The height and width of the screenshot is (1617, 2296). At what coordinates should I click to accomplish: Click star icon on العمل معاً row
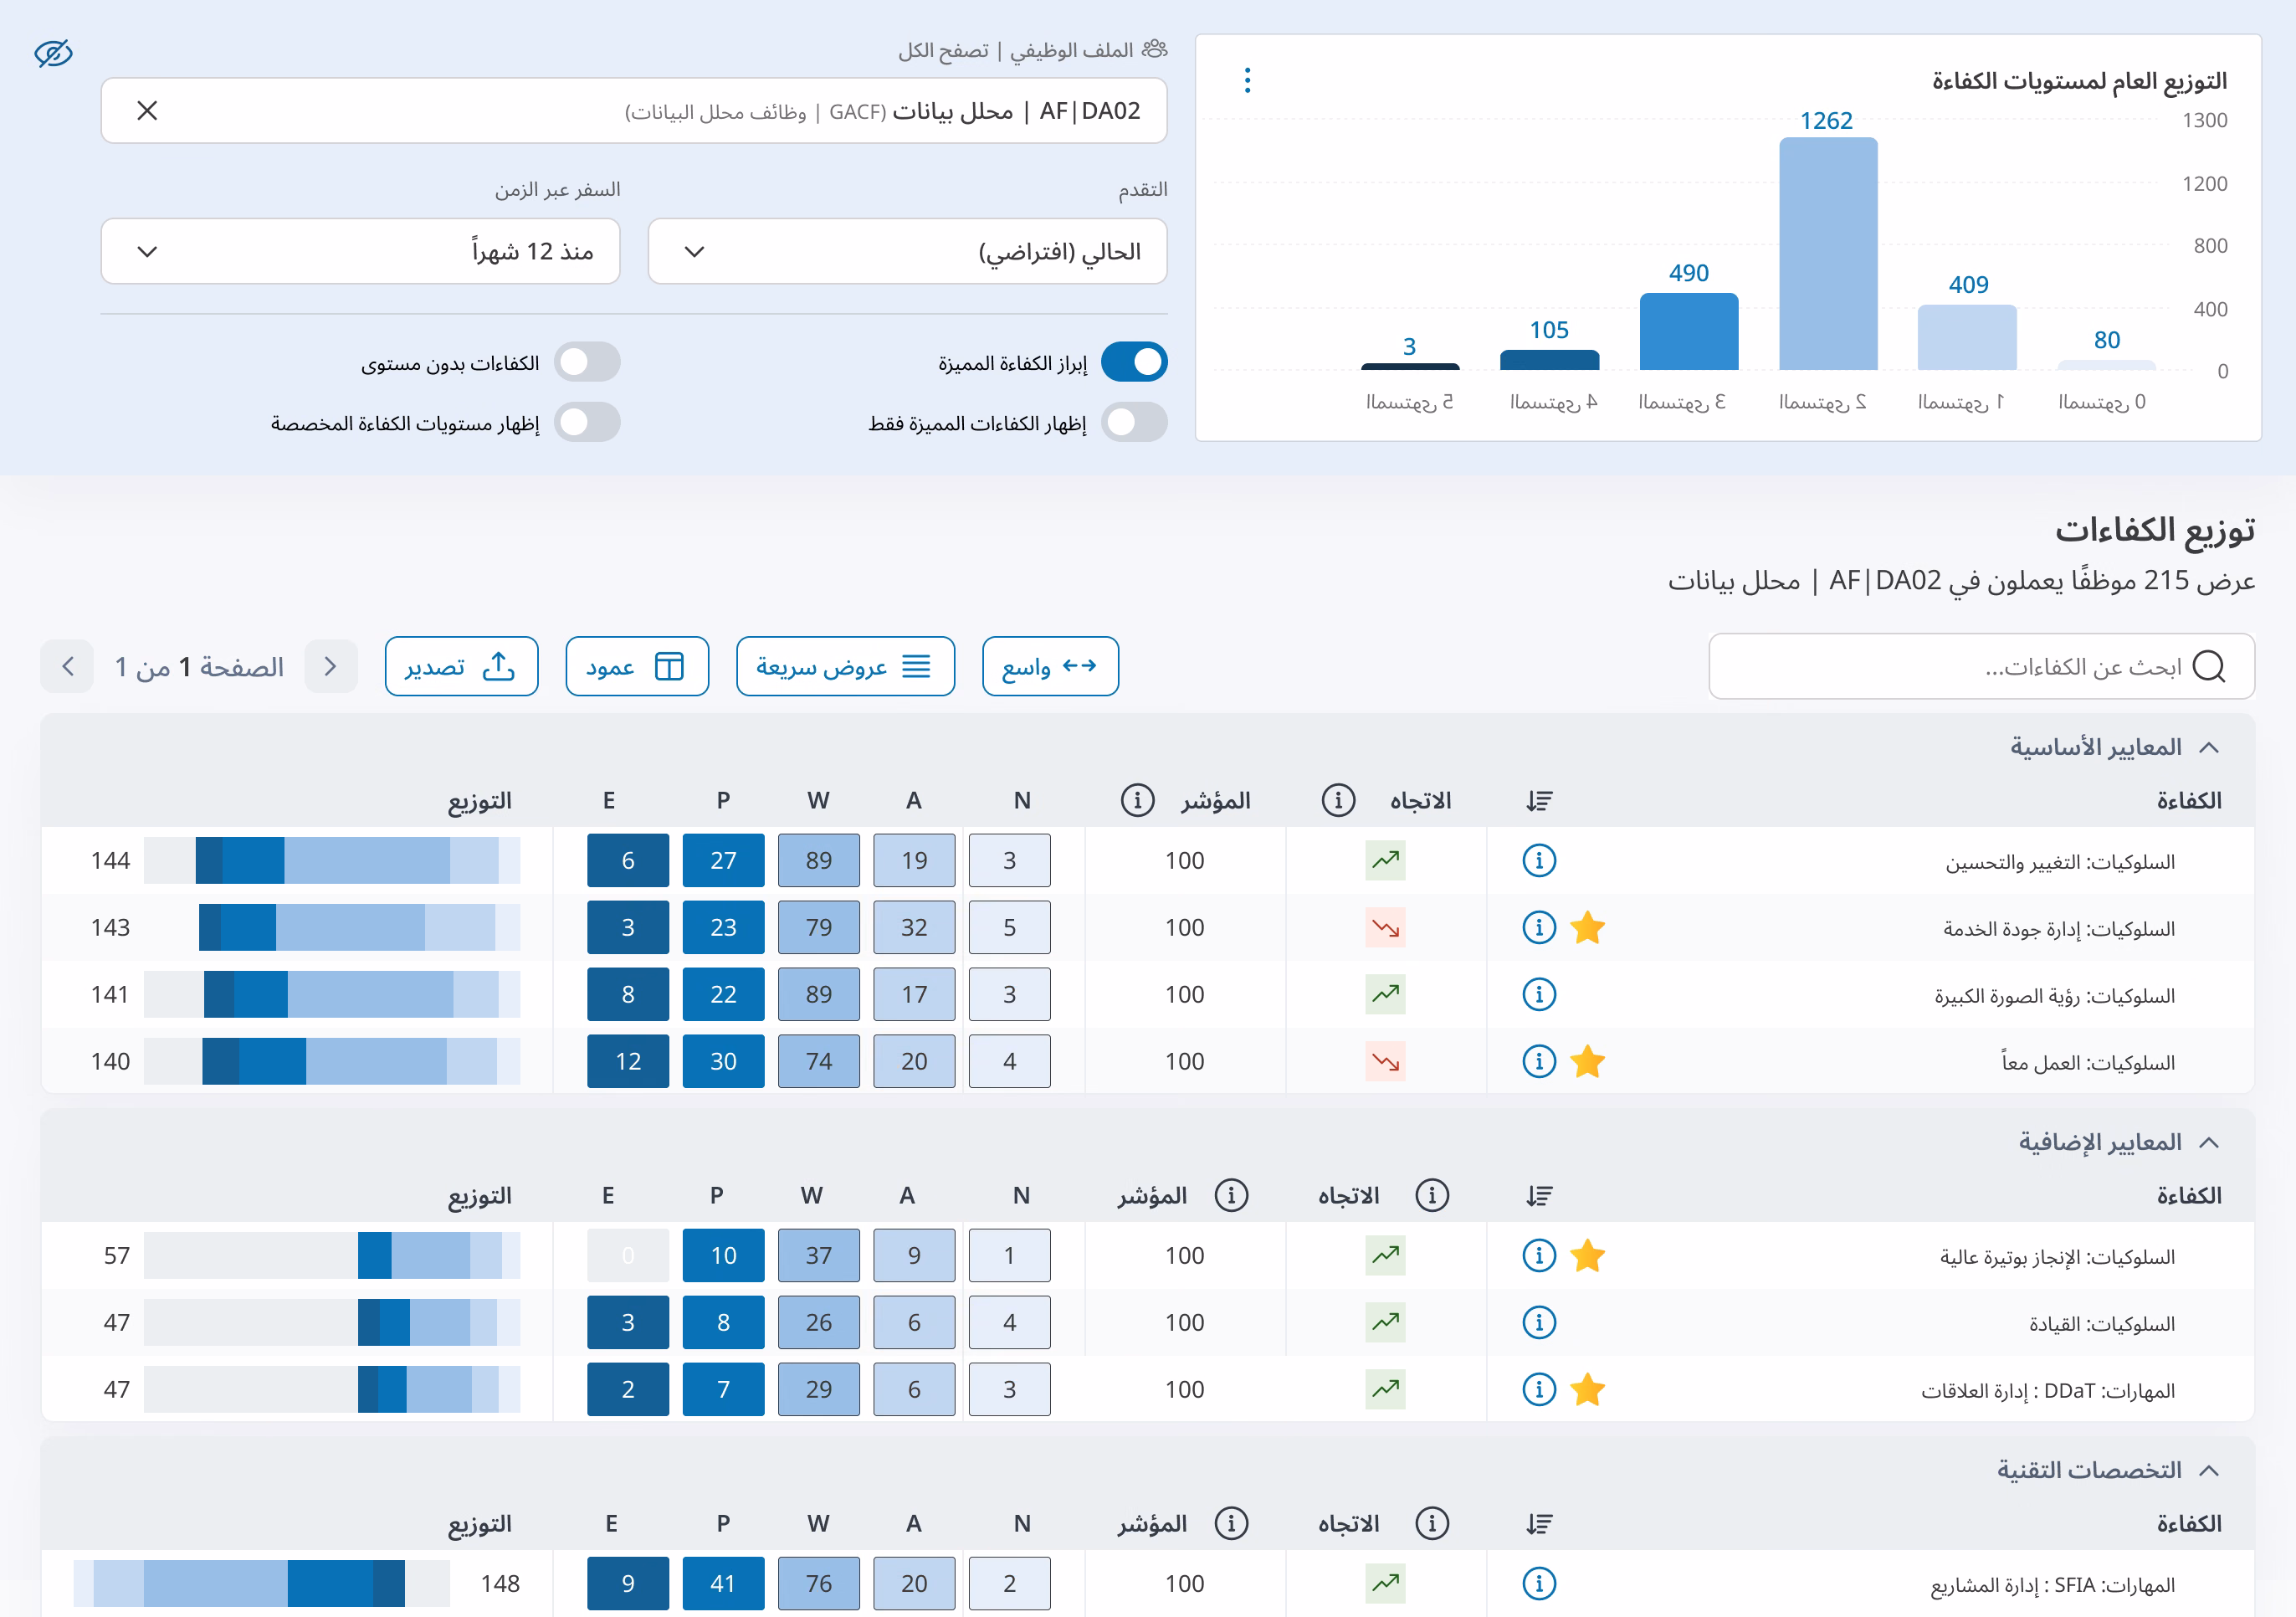pos(1587,1061)
